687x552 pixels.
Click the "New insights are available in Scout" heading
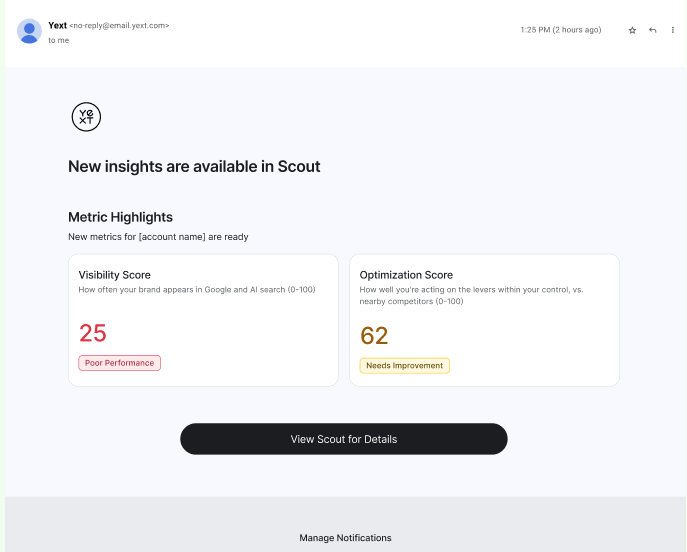pos(194,167)
